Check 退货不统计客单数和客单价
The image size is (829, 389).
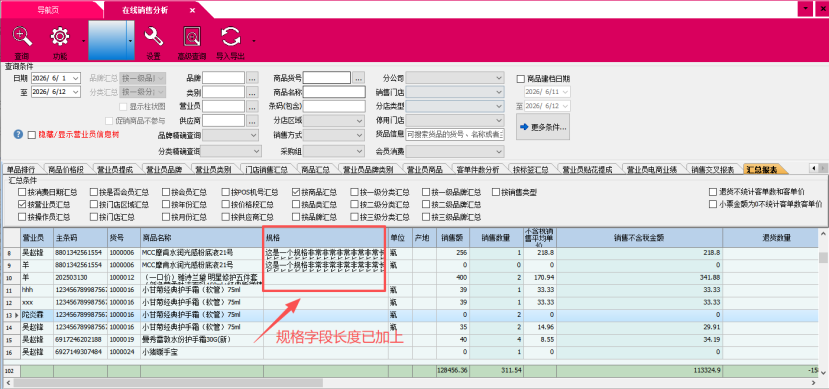pos(713,192)
